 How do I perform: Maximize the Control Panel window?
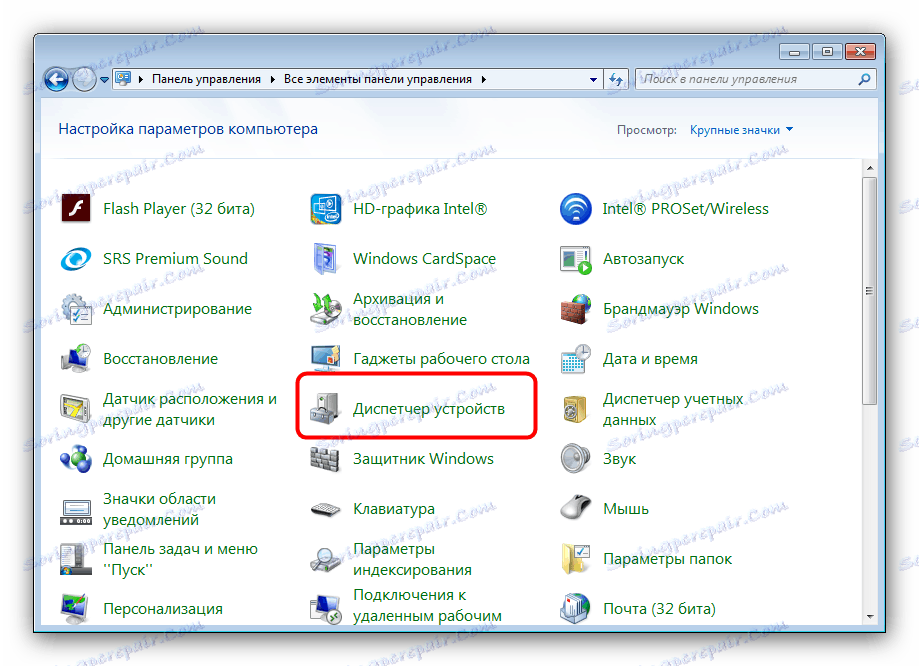click(827, 52)
